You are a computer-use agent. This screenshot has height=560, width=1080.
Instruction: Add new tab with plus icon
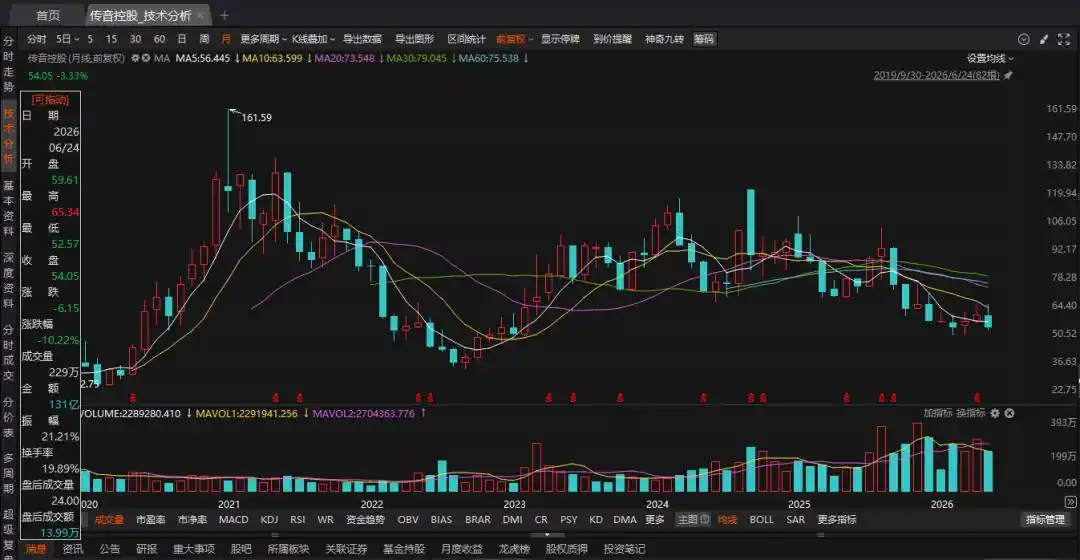224,15
